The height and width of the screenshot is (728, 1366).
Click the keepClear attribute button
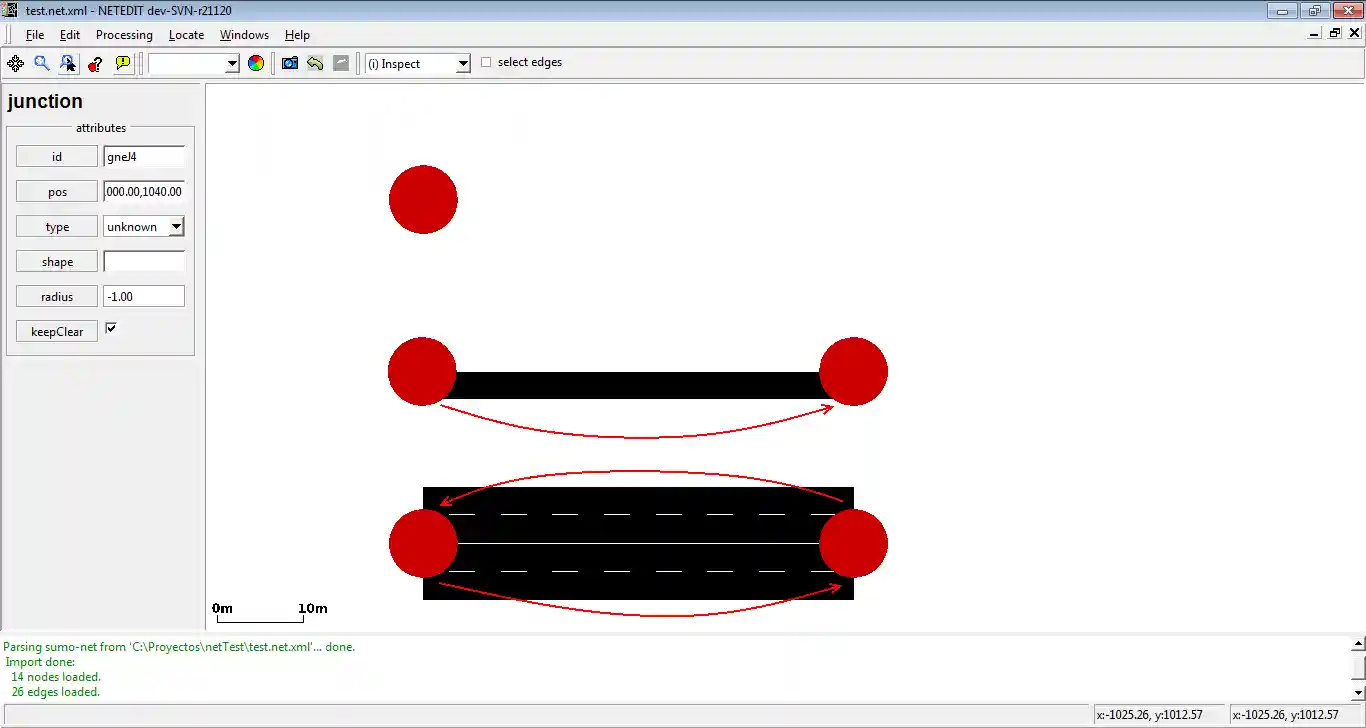[x=57, y=332]
